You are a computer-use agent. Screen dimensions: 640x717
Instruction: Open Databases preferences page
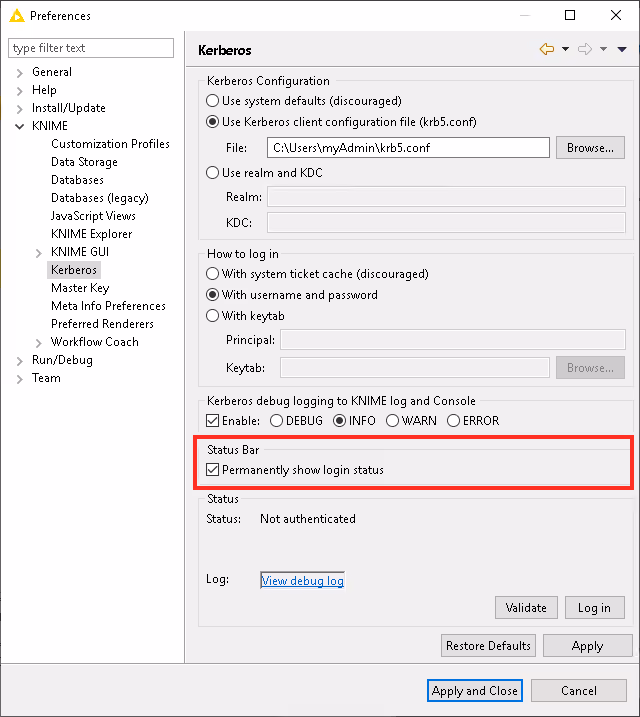tap(77, 180)
